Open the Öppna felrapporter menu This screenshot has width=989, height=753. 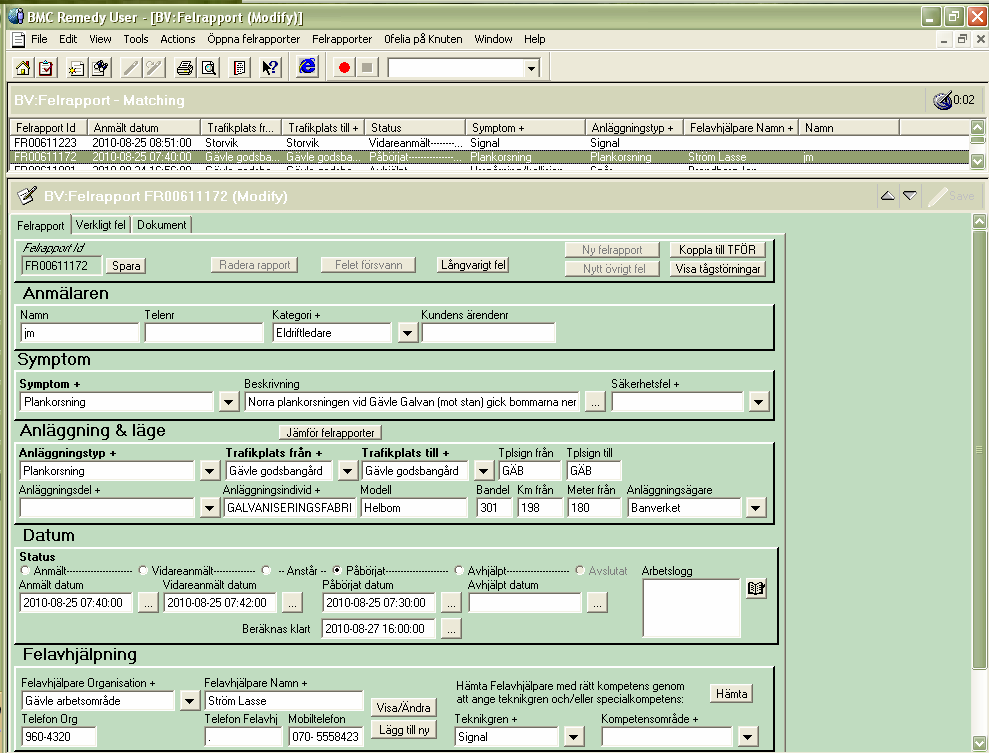[x=254, y=39]
